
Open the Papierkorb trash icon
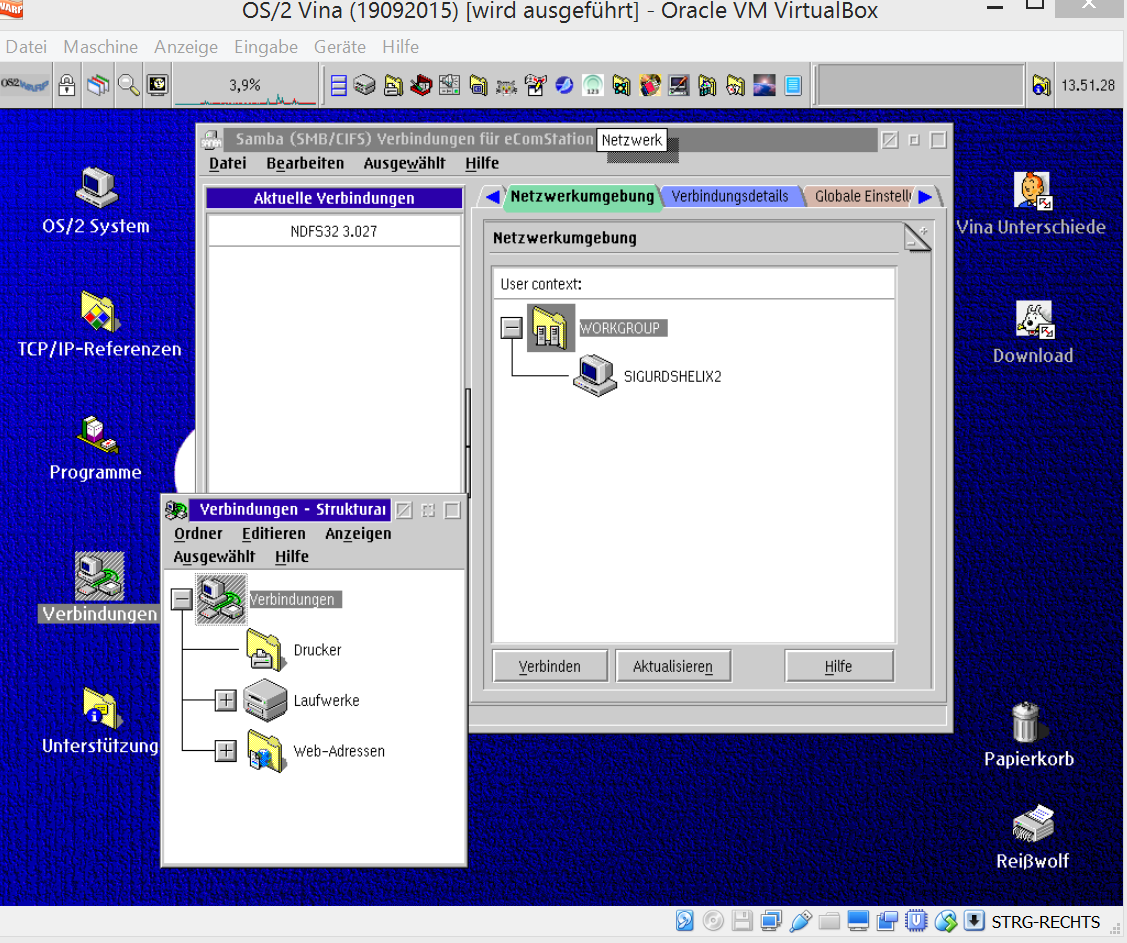(1026, 722)
